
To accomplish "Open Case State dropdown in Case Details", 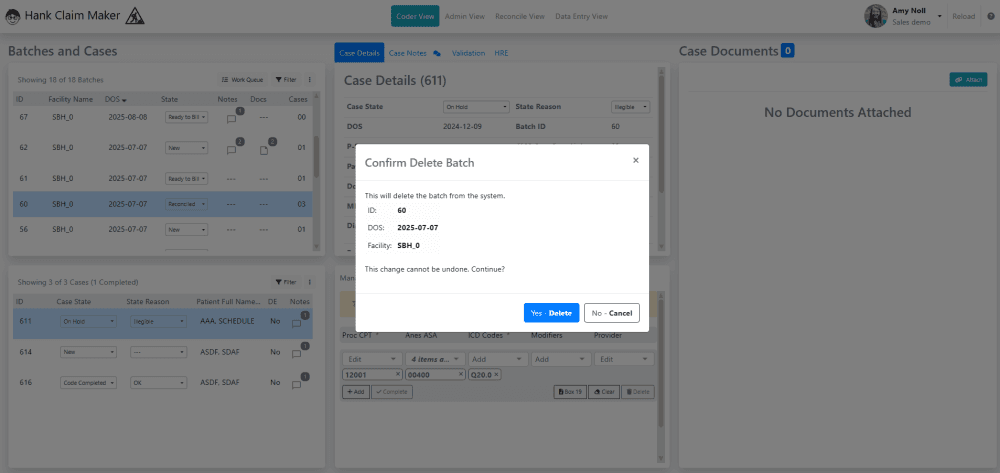I will tap(476, 107).
